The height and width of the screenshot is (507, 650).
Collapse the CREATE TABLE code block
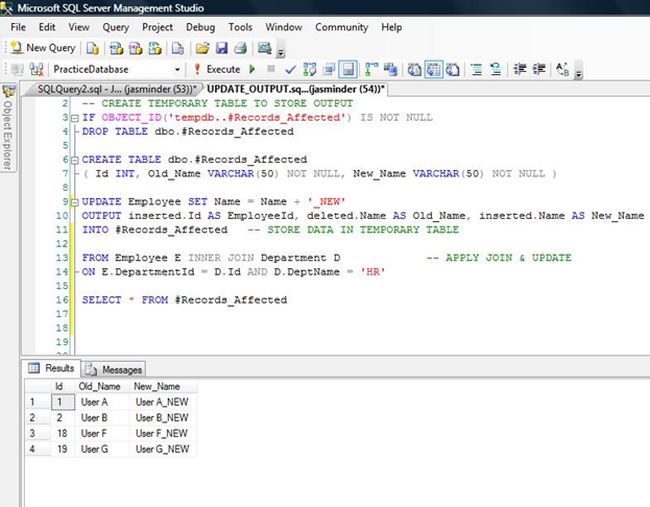click(74, 160)
